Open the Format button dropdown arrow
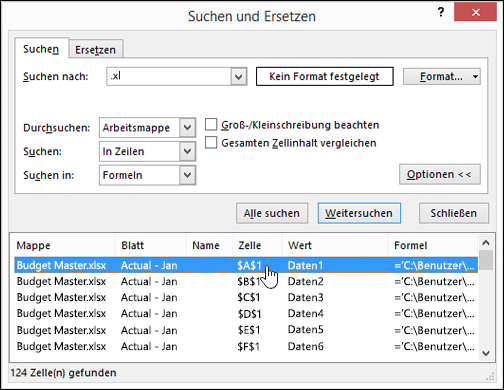Image resolution: width=504 pixels, height=390 pixels. pyautogui.click(x=476, y=76)
